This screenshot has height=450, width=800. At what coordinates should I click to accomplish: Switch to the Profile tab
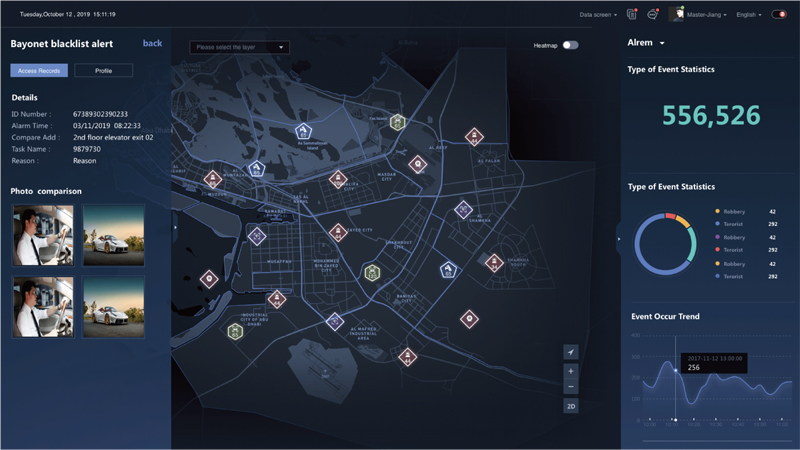(103, 71)
